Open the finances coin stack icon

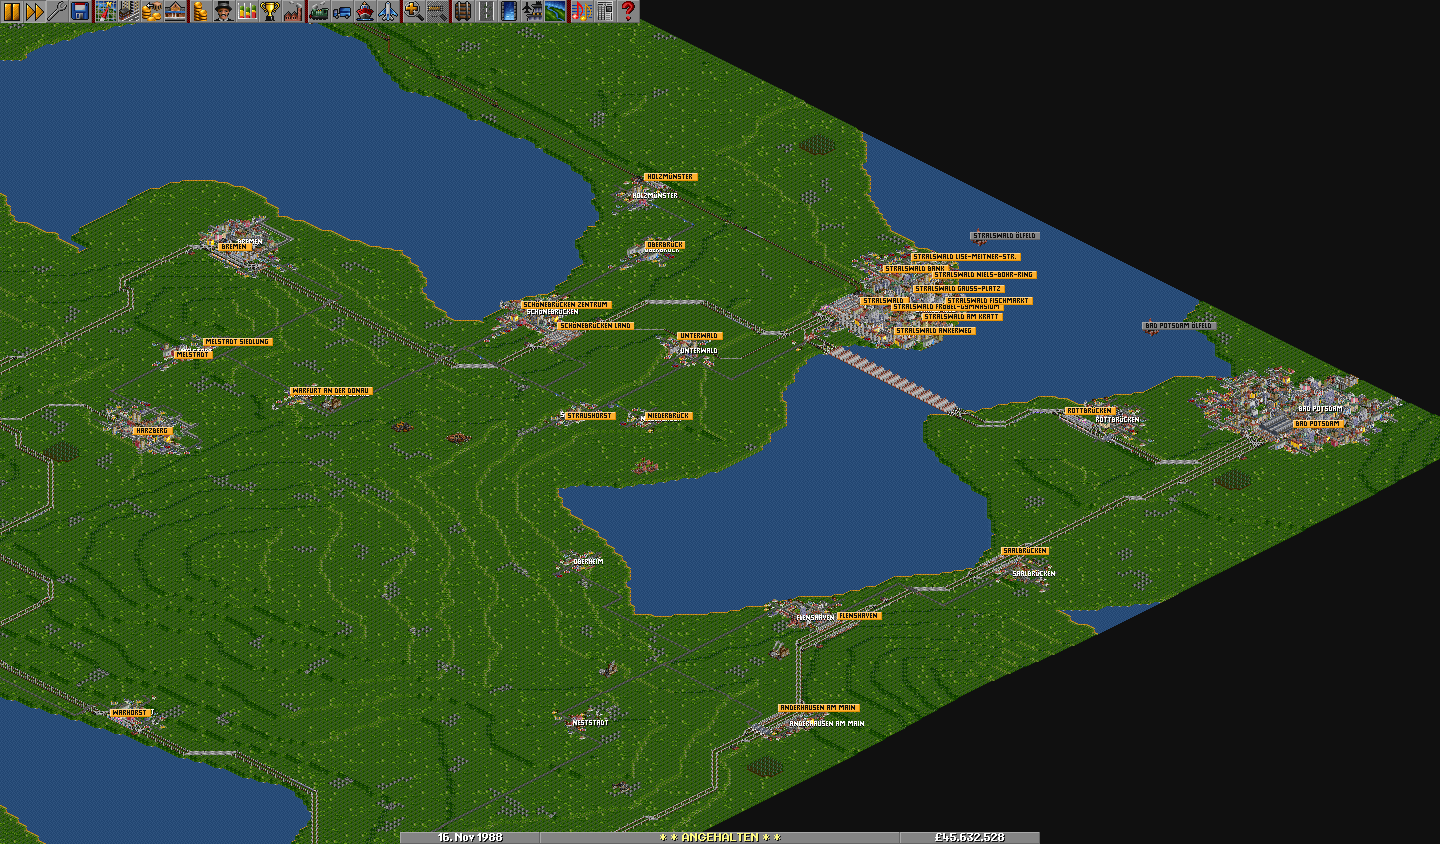pyautogui.click(x=200, y=11)
